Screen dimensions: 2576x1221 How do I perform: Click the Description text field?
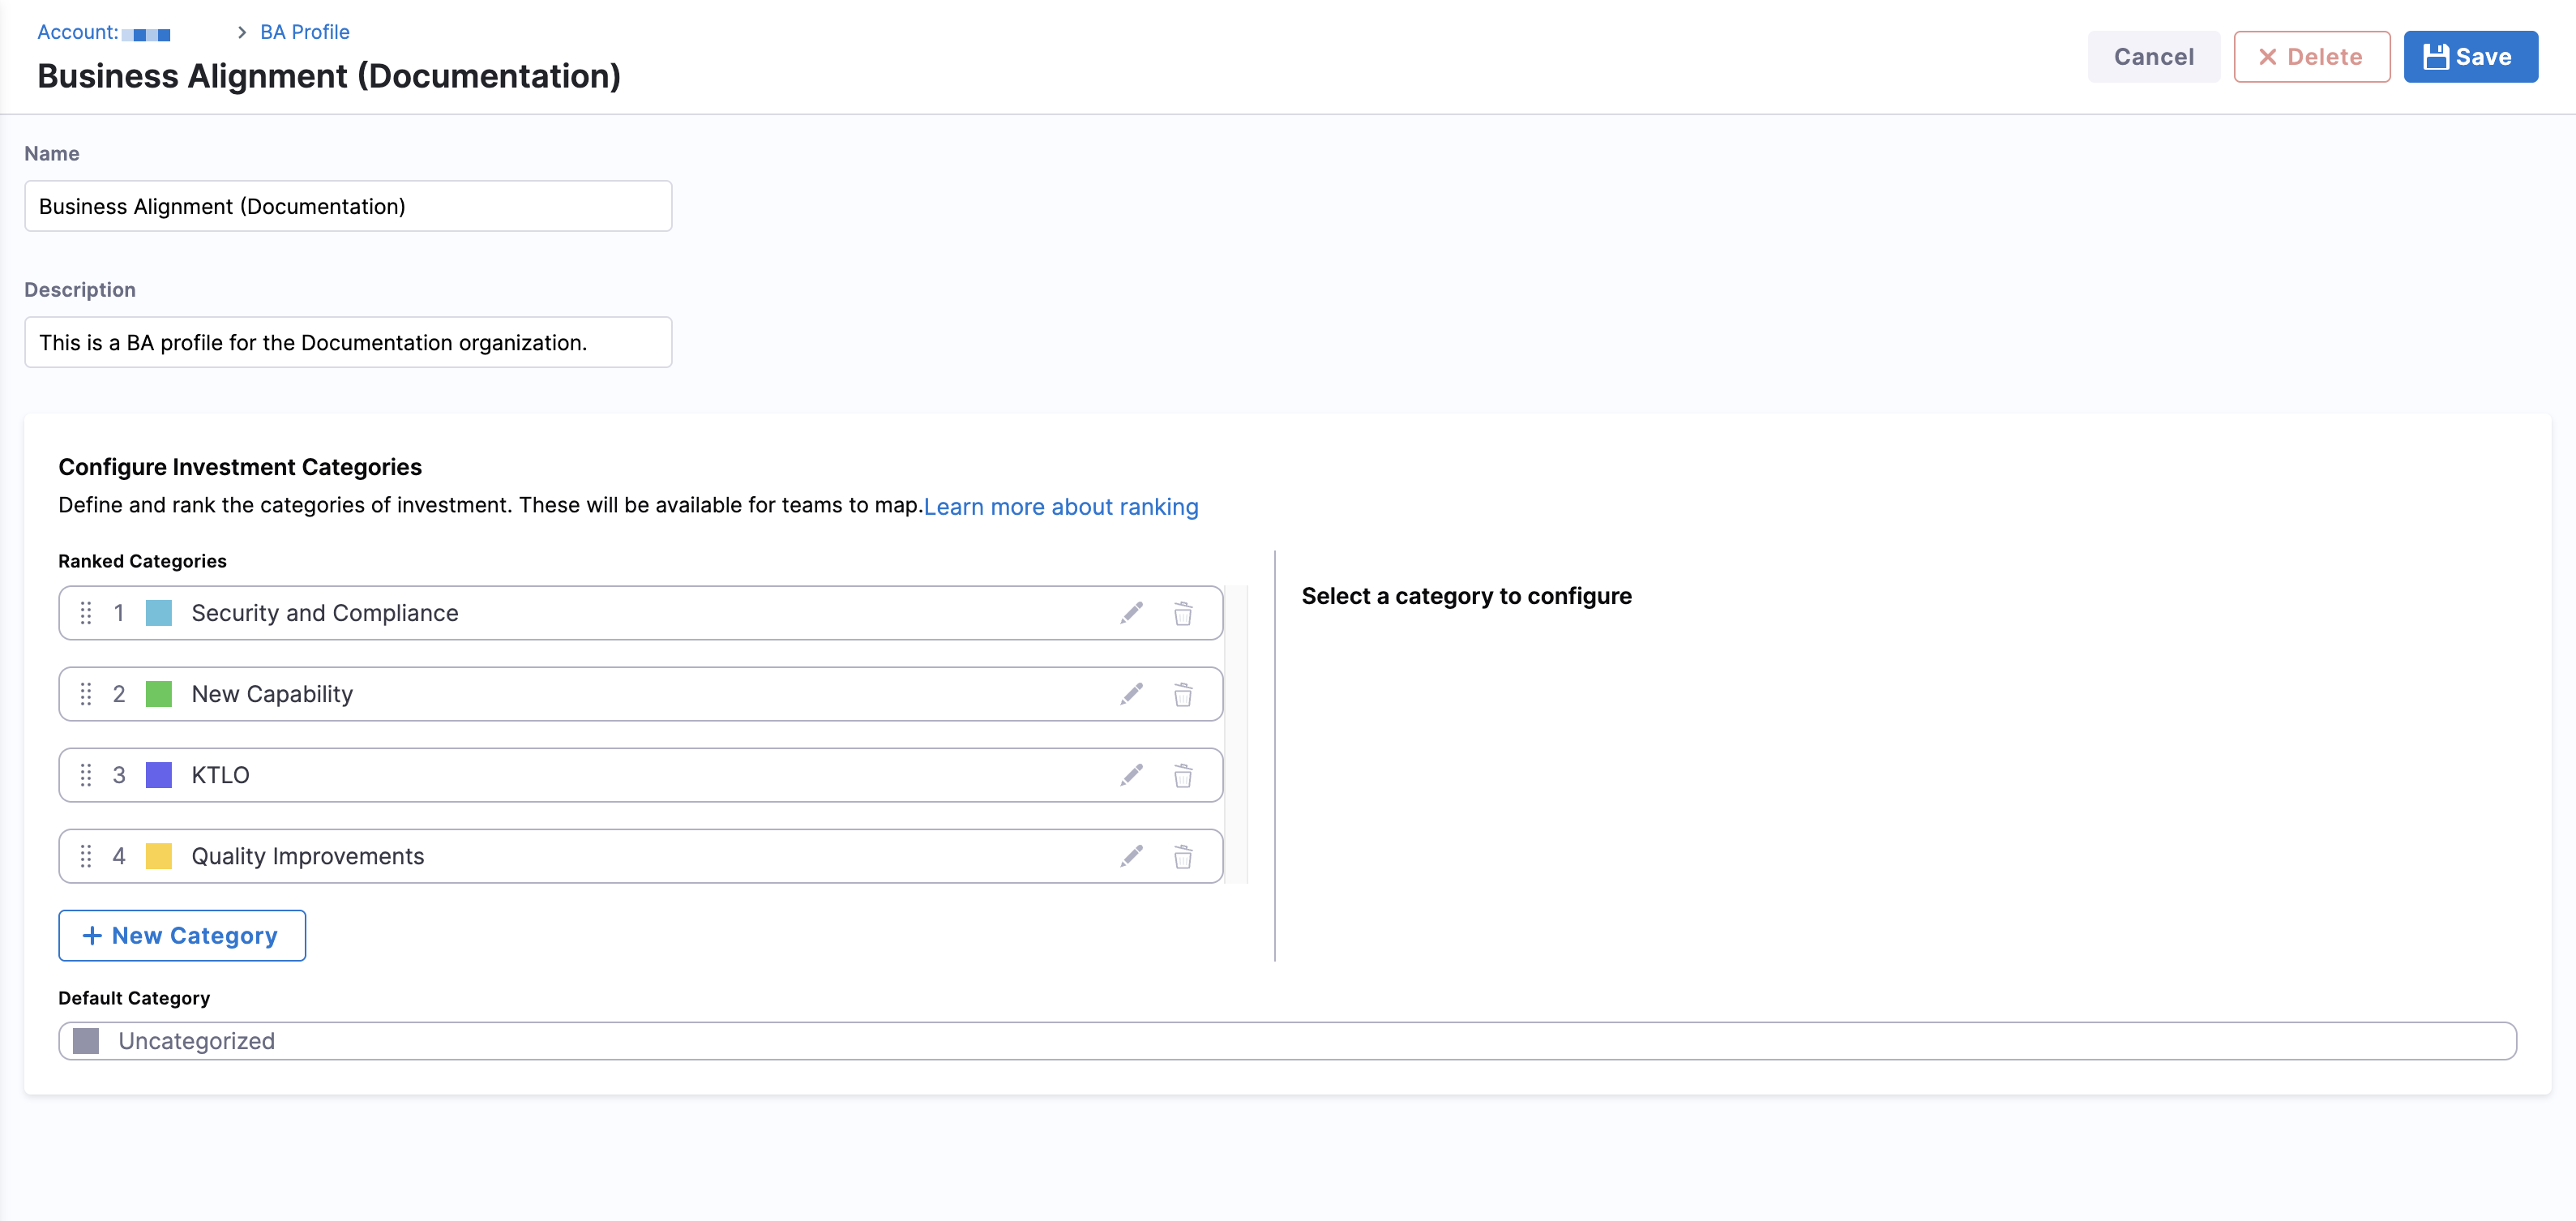point(348,342)
